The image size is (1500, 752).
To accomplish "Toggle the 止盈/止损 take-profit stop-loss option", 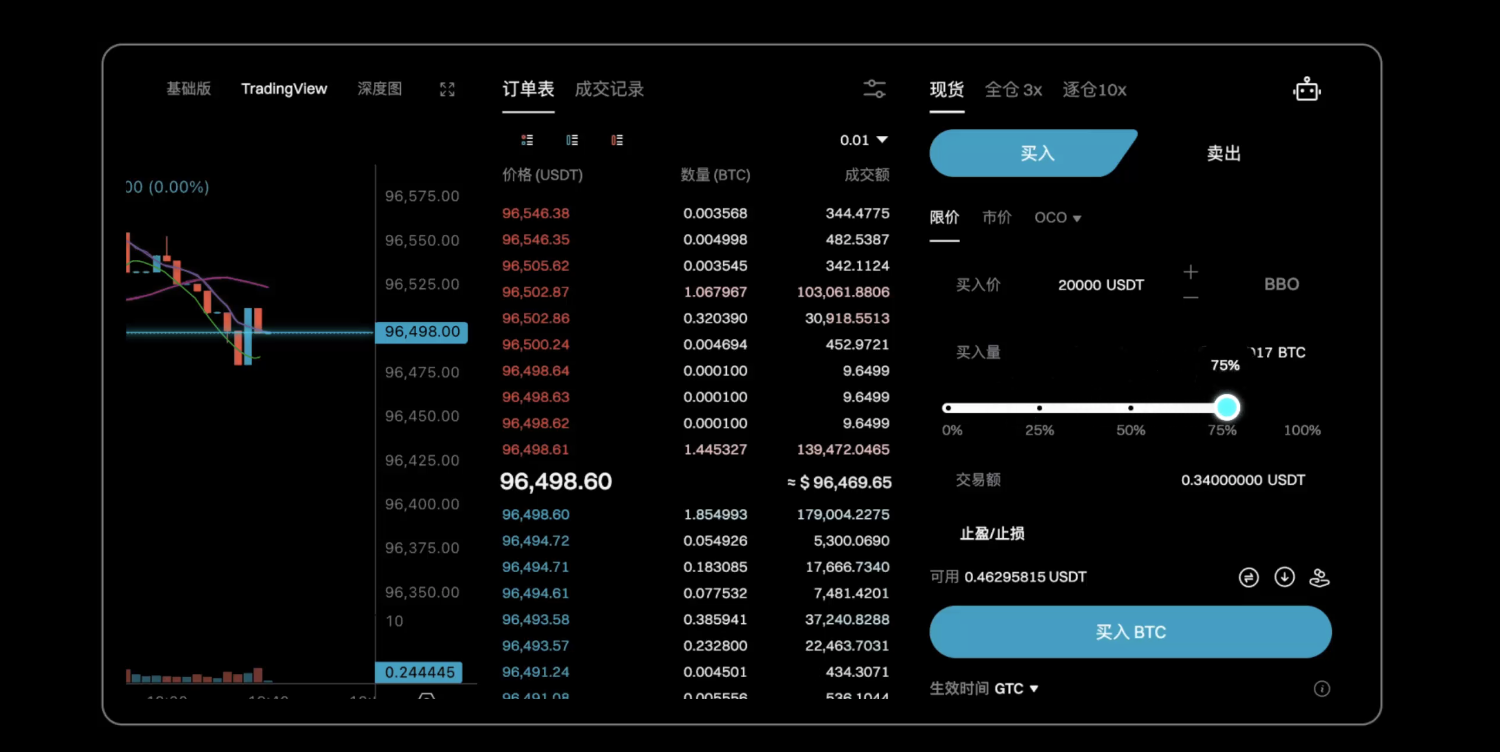I will pyautogui.click(x=992, y=534).
